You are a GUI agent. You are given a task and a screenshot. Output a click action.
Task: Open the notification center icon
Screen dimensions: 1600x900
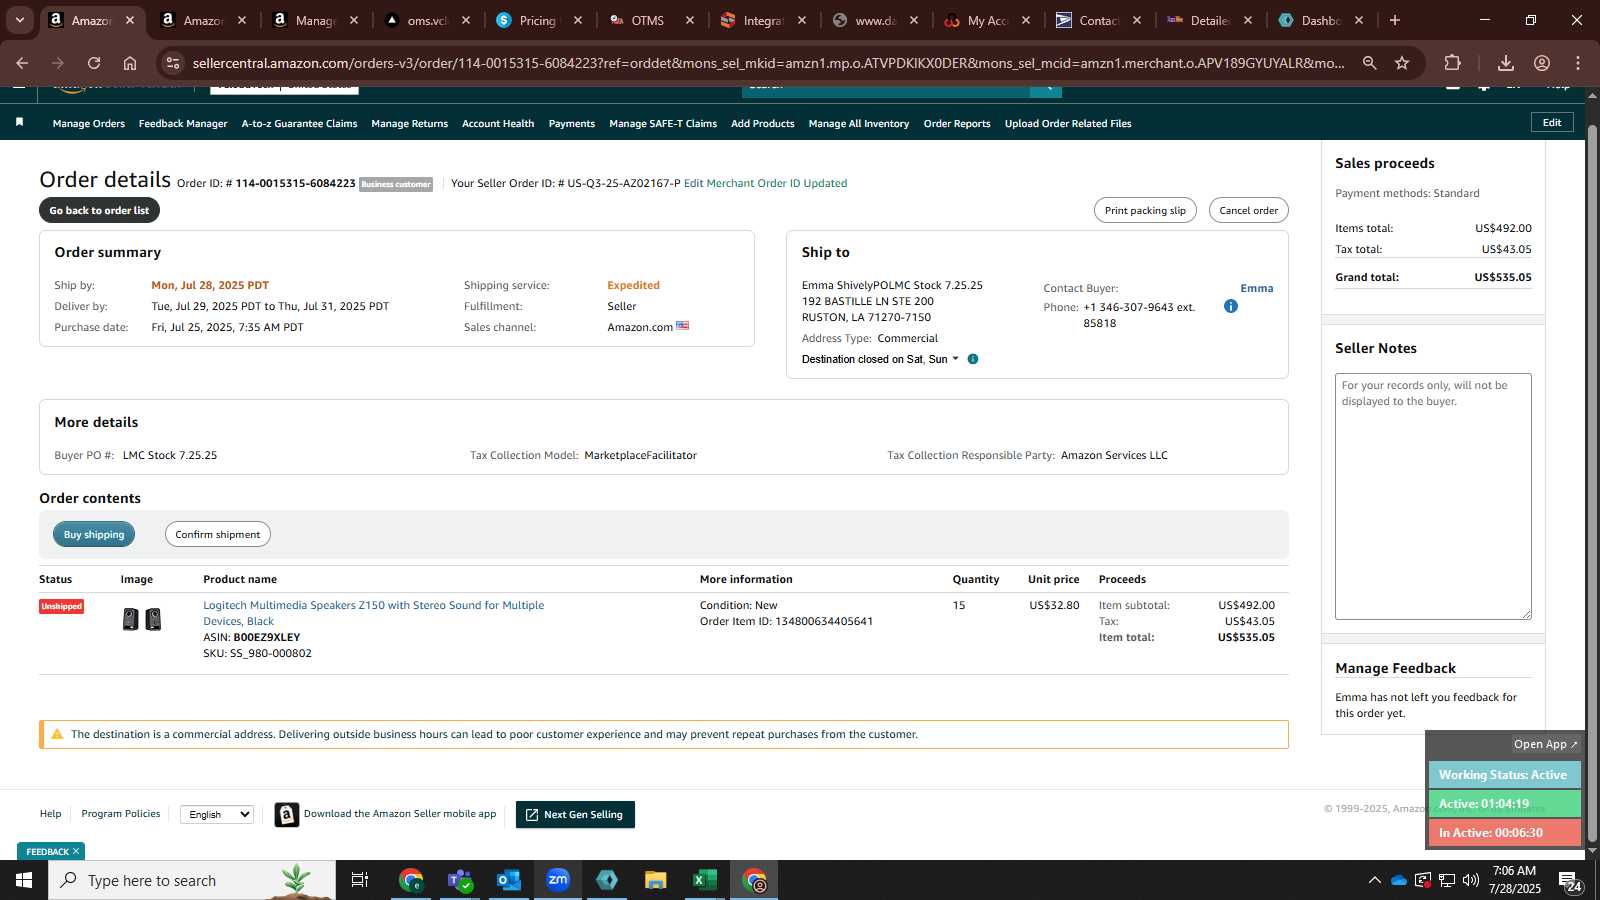click(x=1570, y=881)
